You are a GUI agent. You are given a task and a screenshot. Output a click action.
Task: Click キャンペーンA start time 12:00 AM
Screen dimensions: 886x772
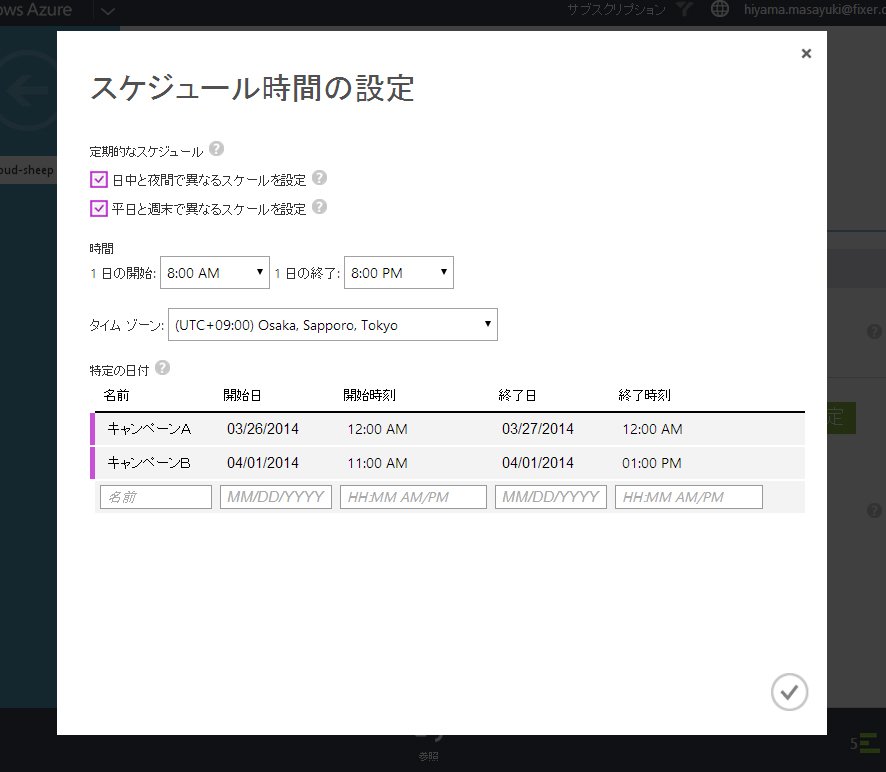click(x=377, y=429)
